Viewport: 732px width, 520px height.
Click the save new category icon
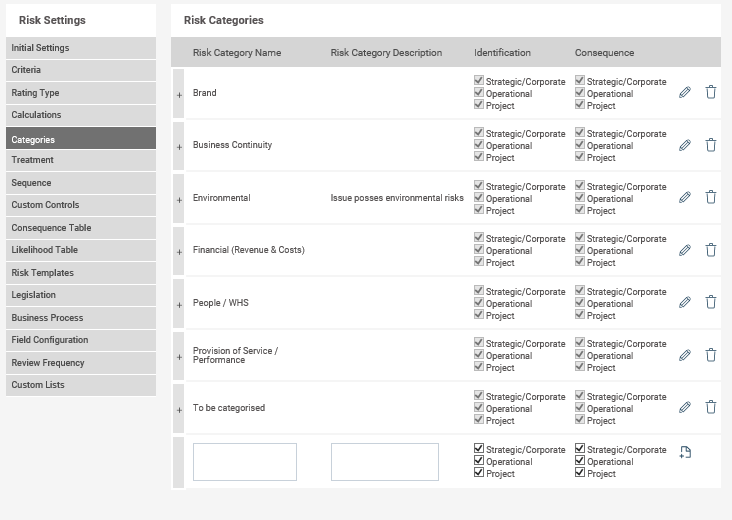[x=685, y=452]
